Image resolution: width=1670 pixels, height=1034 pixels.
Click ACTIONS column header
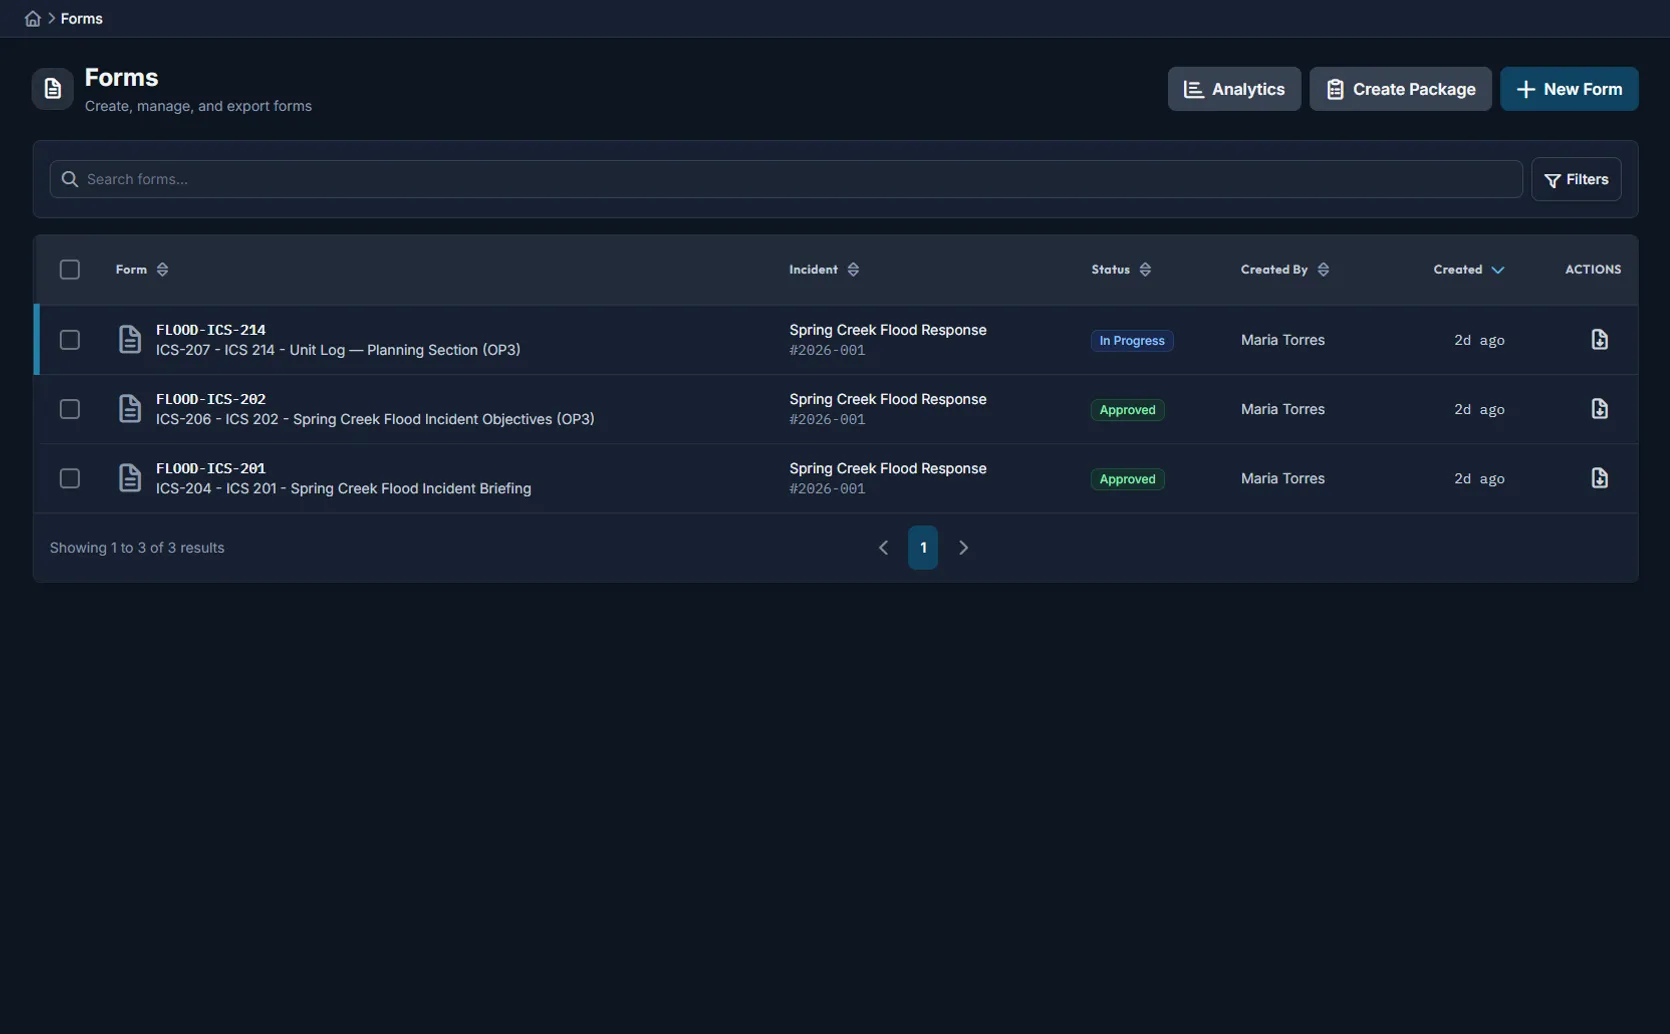(x=1593, y=270)
